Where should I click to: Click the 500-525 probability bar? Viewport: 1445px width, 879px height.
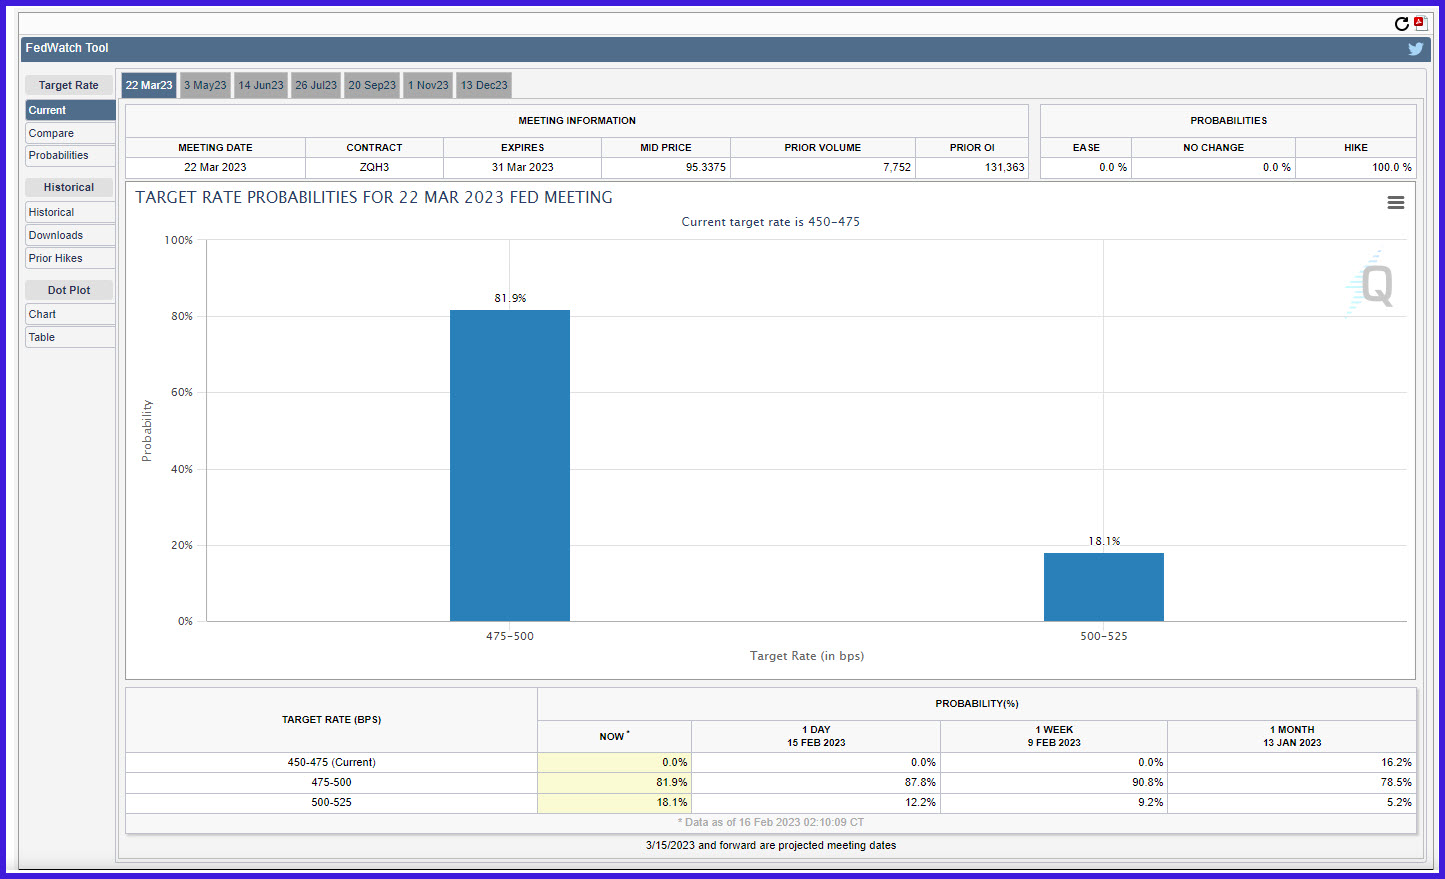tap(1104, 587)
